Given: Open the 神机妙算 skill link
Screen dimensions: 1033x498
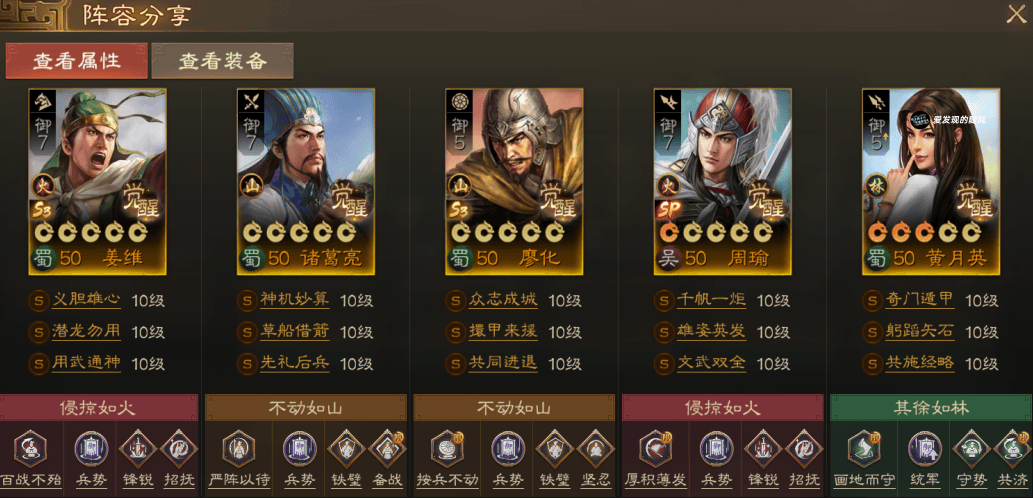Looking at the screenshot, I should pos(294,300).
